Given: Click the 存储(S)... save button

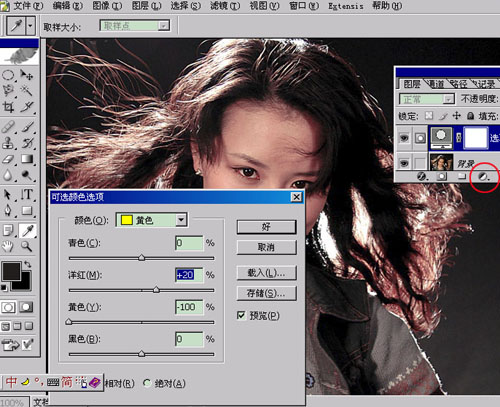Looking at the screenshot, I should tap(266, 293).
